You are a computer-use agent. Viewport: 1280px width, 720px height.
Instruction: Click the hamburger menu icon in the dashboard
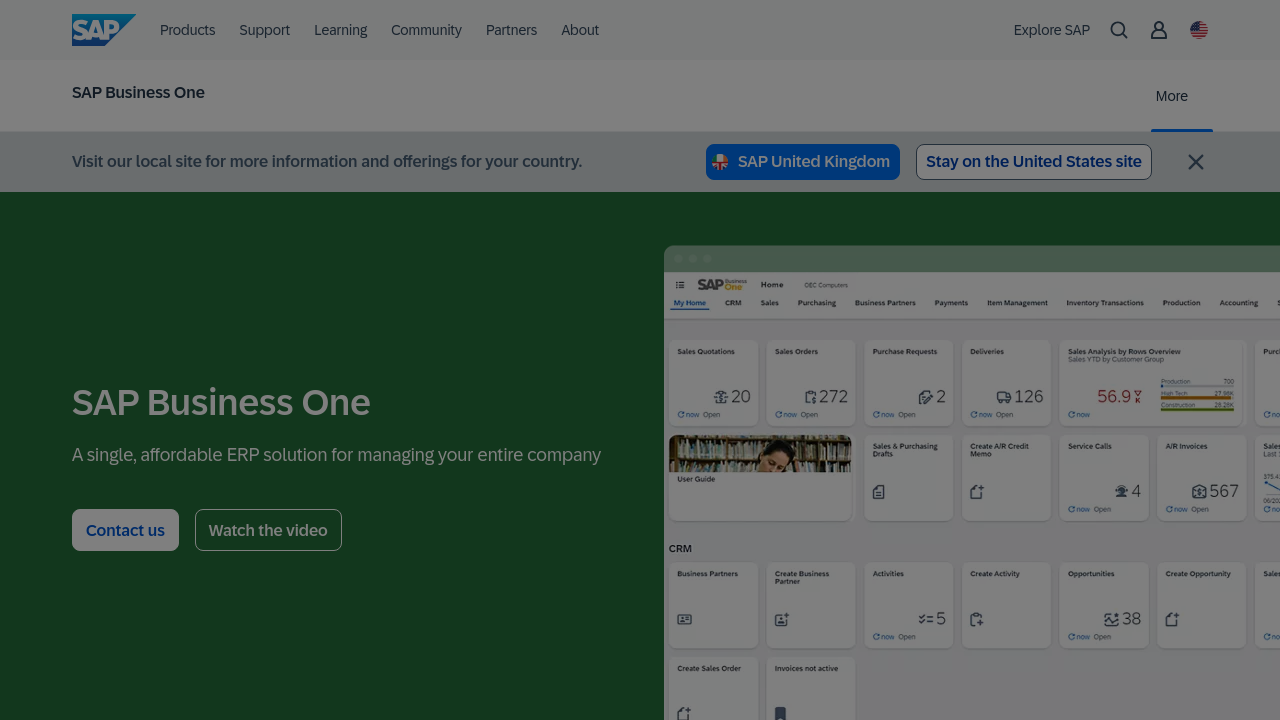680,285
